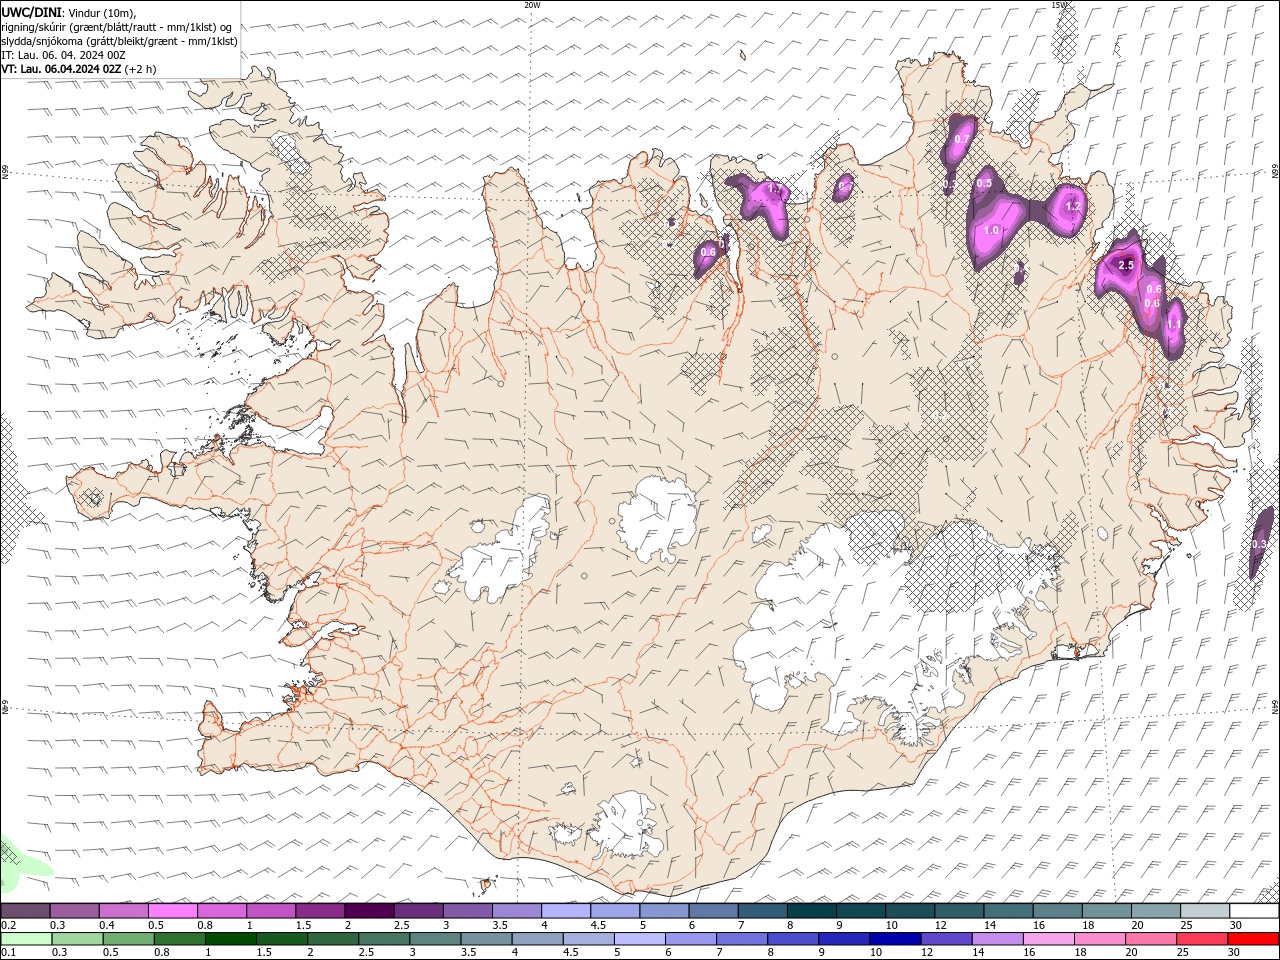Screen dimensions: 1280x960
Task: Click the 0.8 green swatch in rain legend
Action: click(179, 939)
